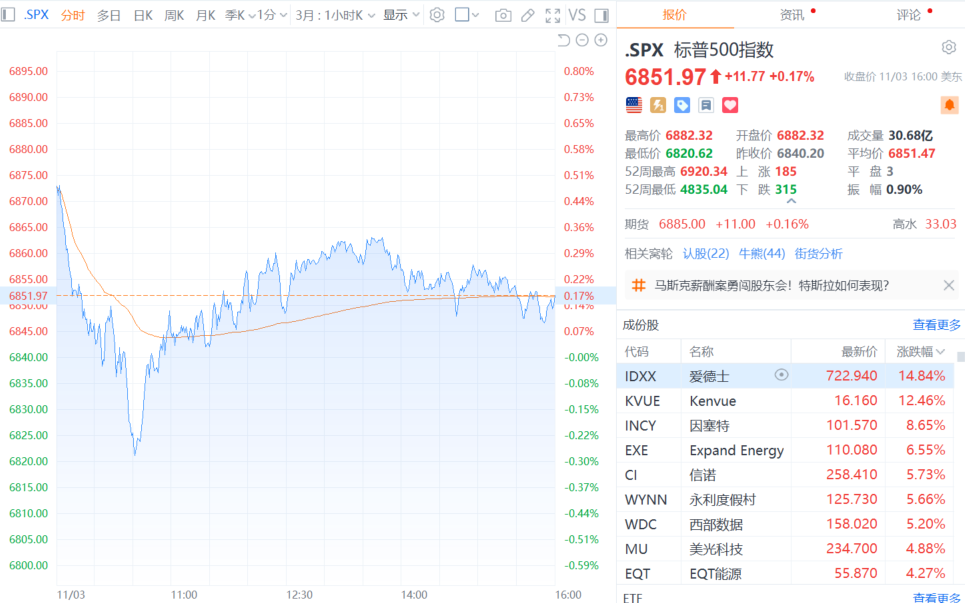Click the futures price 6885.00
Screen dimensions: 965x603
click(x=682, y=224)
